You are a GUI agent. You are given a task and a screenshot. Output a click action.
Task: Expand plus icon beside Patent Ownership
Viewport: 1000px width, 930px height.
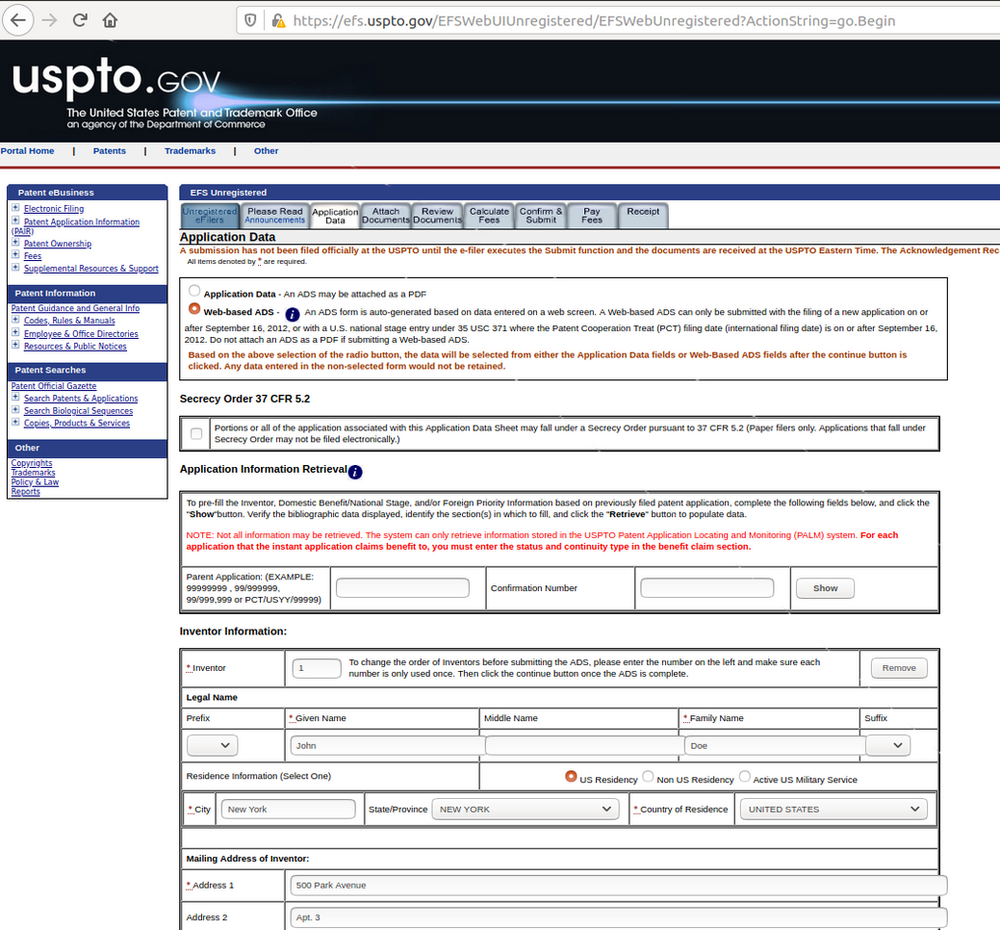click(15, 242)
